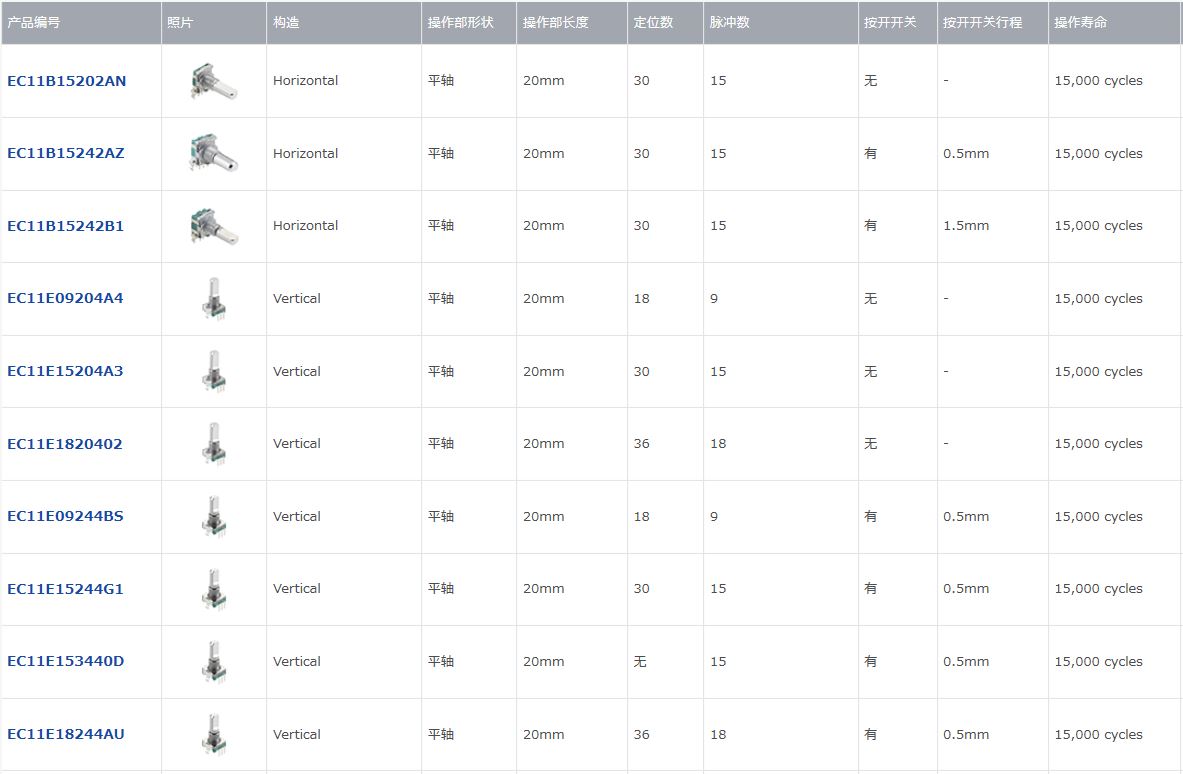This screenshot has width=1183, height=774.
Task: Click the photo of encoder EC11E1820402
Action: point(214,444)
